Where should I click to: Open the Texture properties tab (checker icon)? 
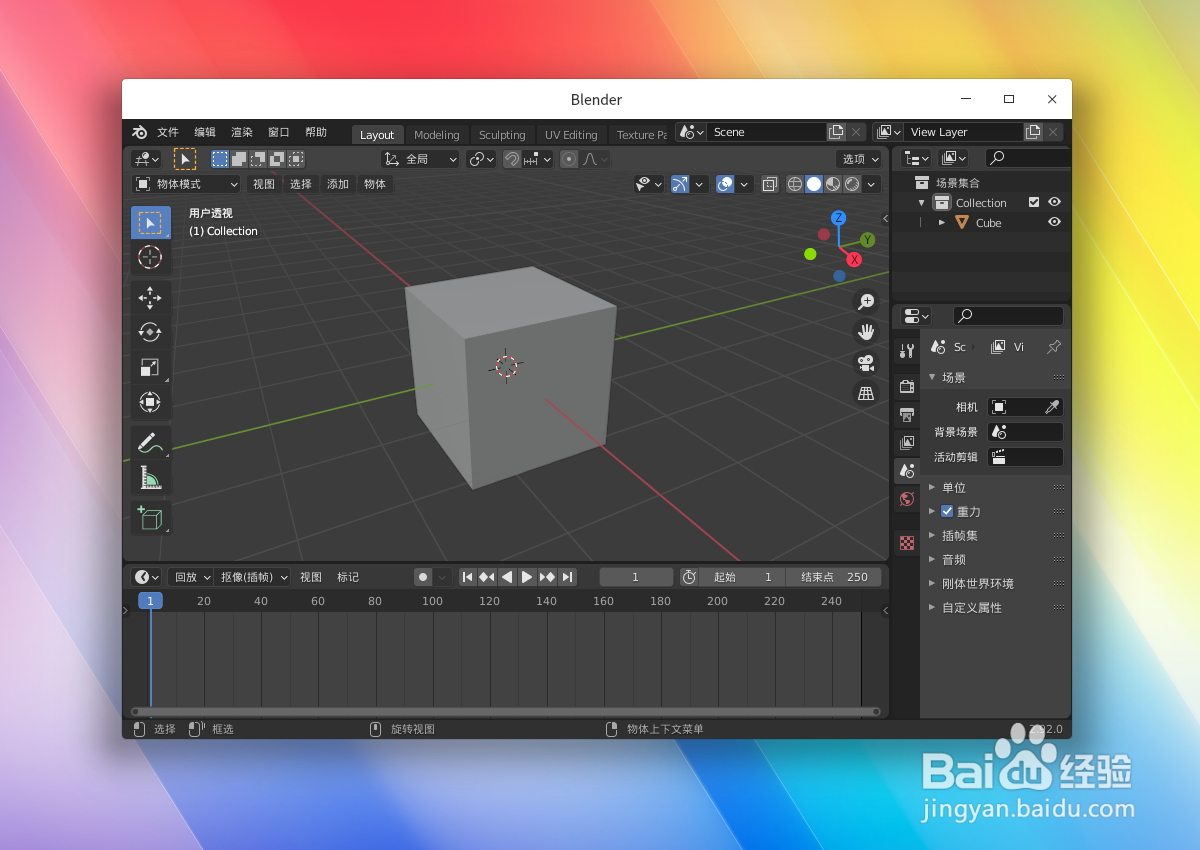click(907, 543)
